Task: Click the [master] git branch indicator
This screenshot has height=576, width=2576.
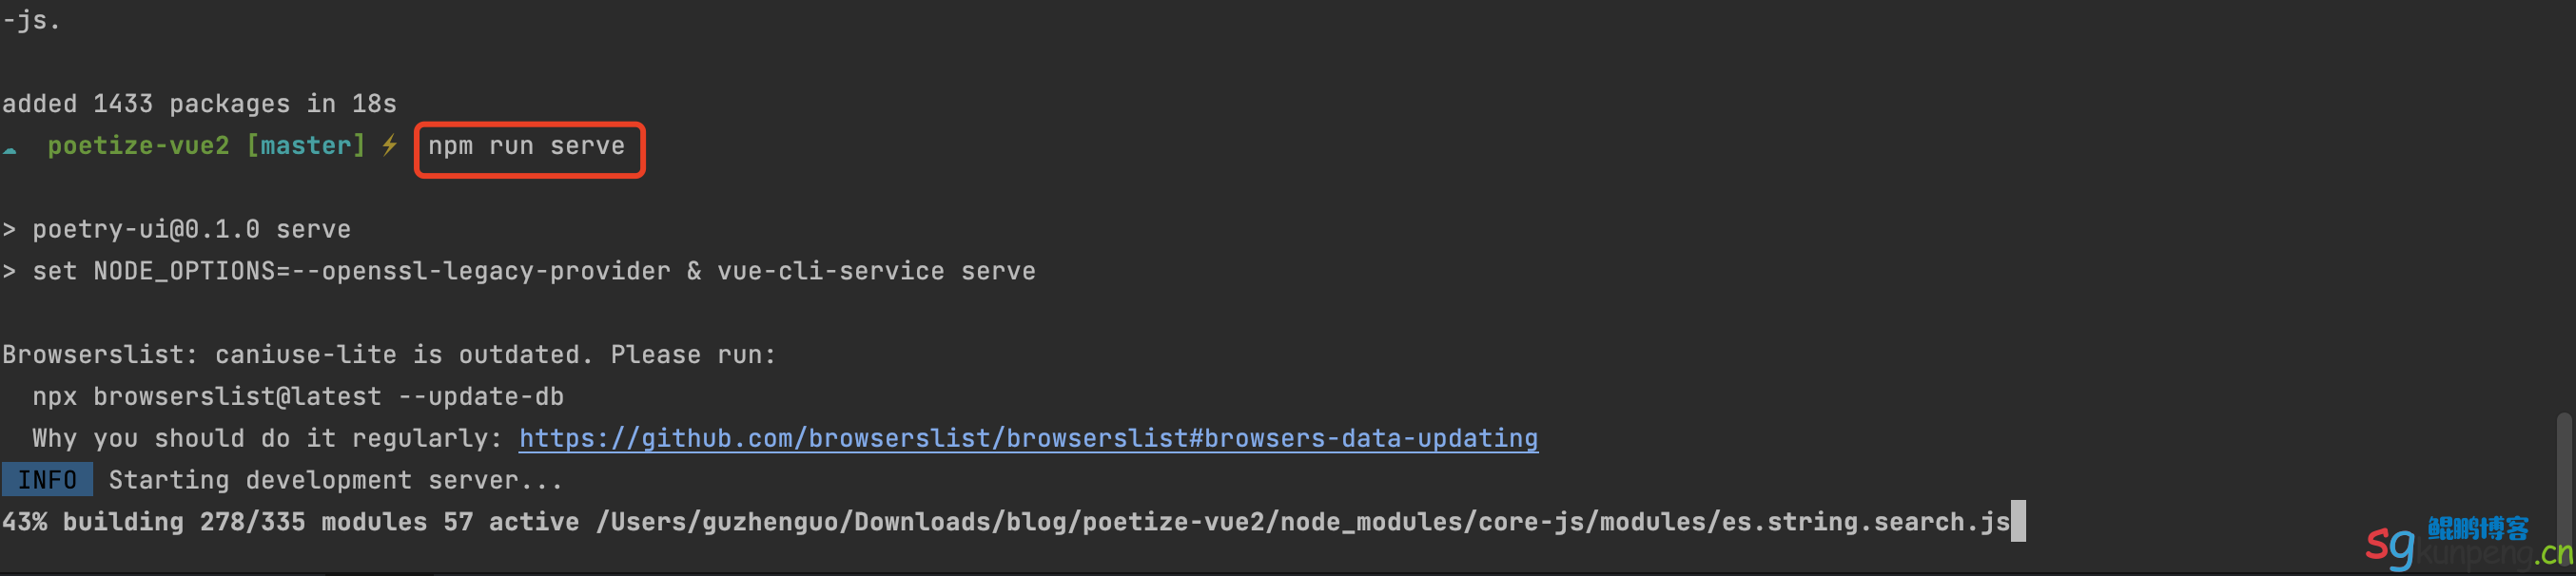Action: coord(306,146)
